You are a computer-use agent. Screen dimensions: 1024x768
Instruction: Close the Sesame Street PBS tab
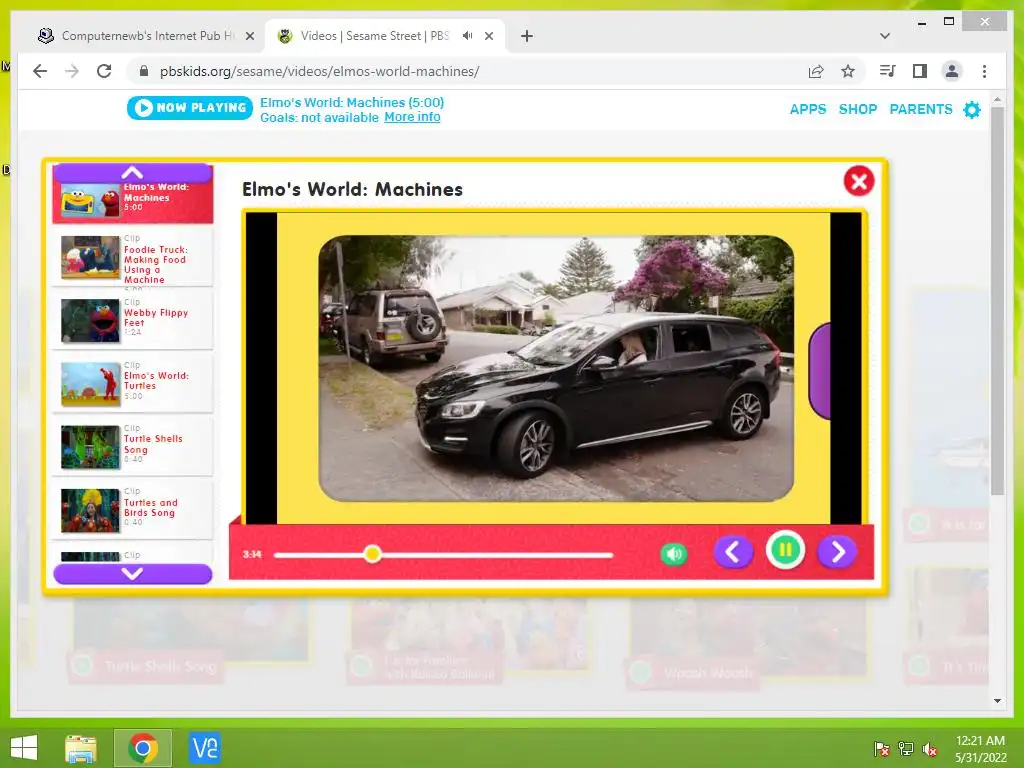[x=488, y=36]
